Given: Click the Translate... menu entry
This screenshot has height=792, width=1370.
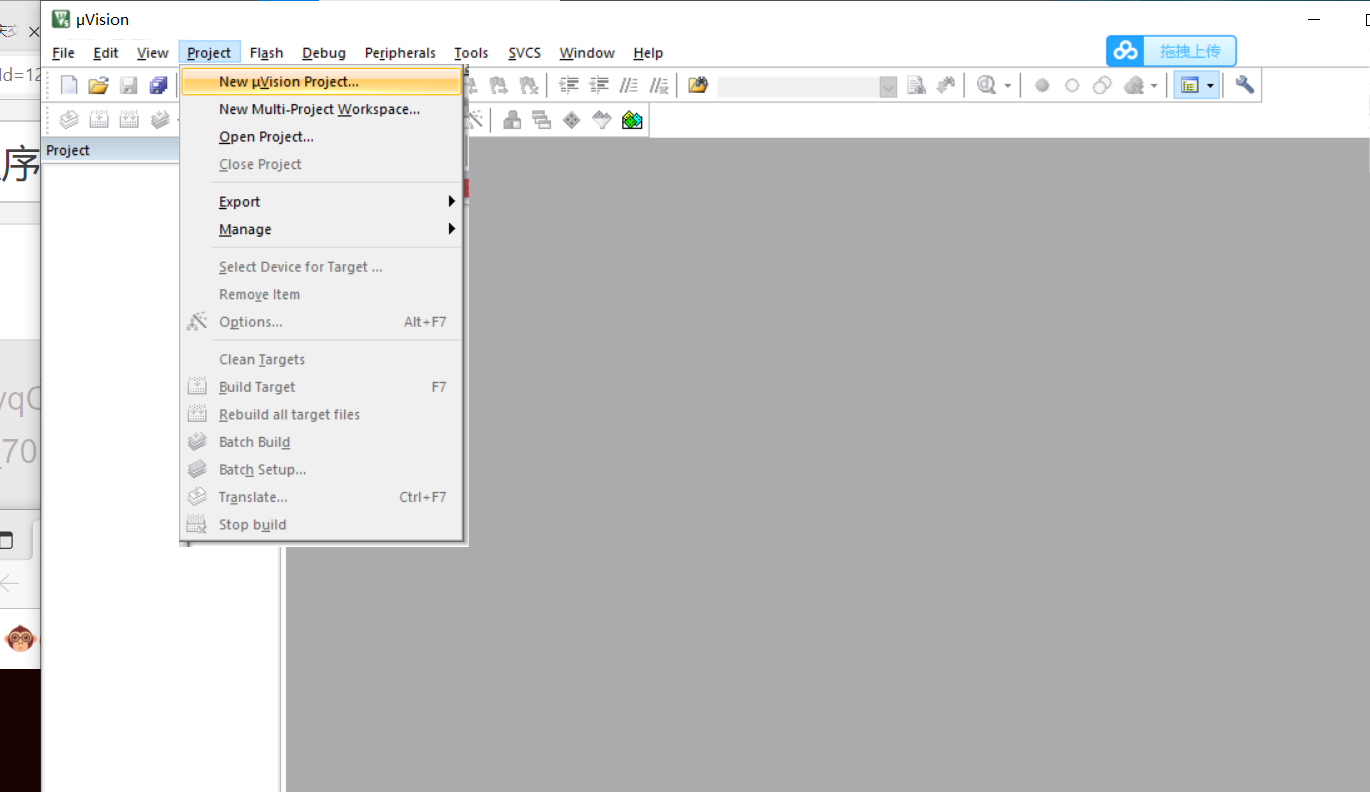Looking at the screenshot, I should tap(321, 497).
